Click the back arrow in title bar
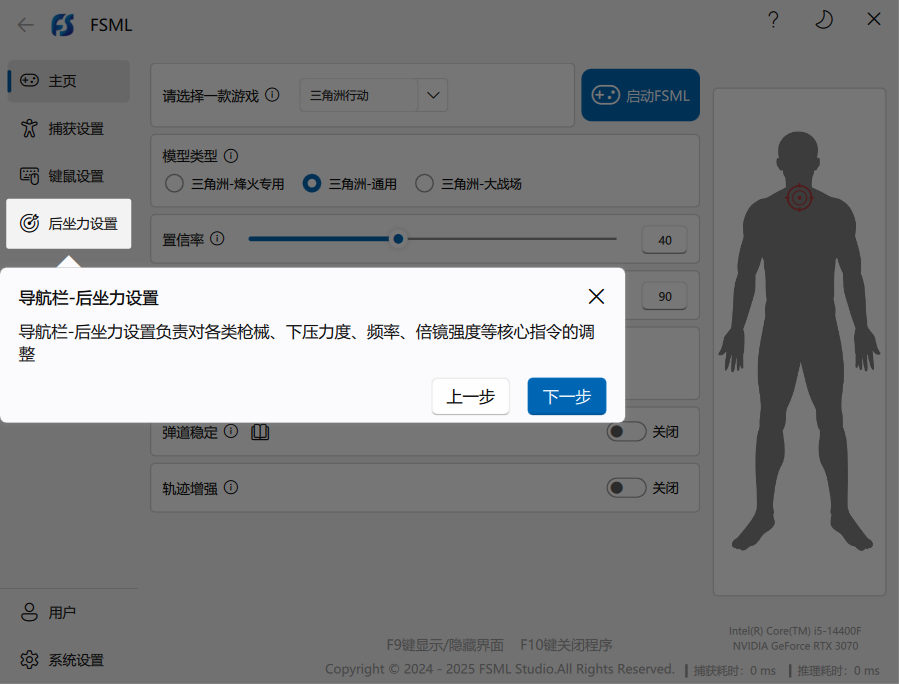This screenshot has width=899, height=684. click(x=26, y=25)
